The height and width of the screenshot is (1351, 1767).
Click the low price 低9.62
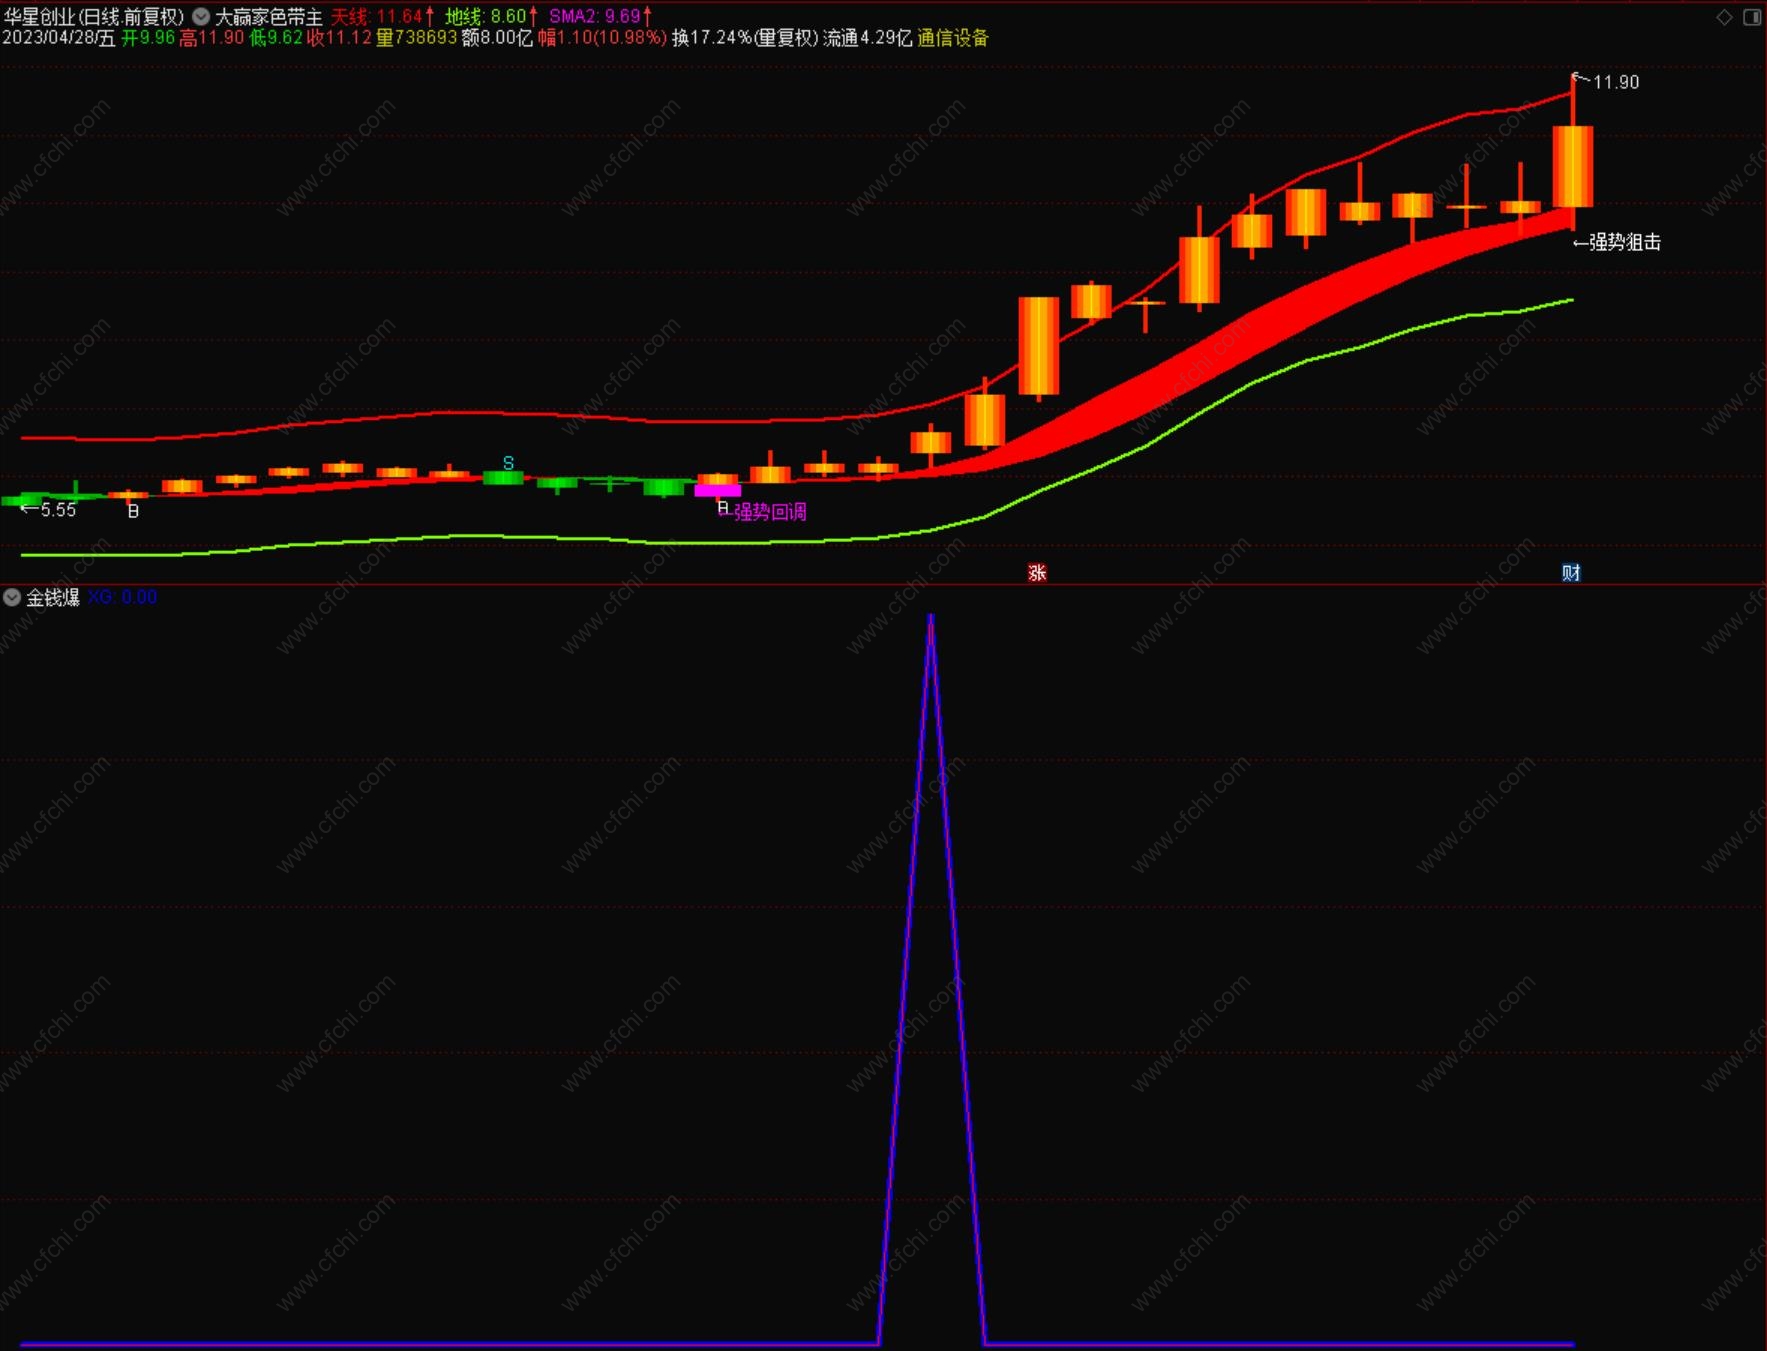275,38
